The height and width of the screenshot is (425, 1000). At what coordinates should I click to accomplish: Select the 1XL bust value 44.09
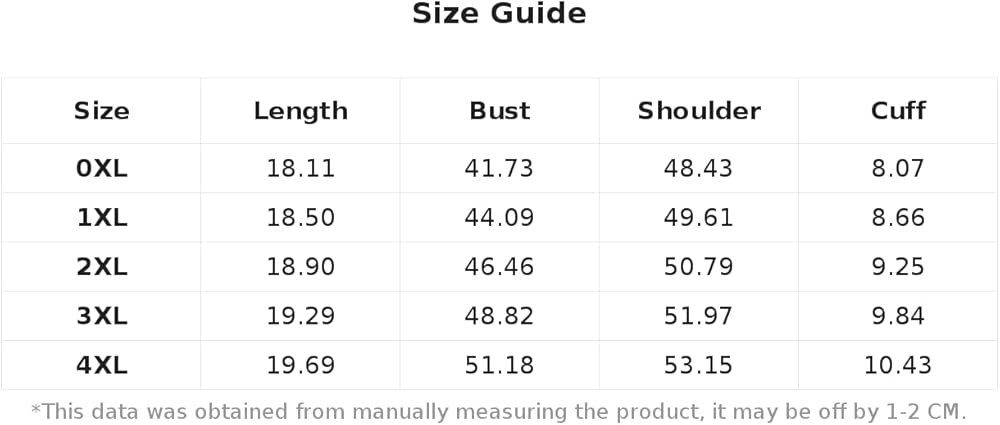[x=499, y=218]
